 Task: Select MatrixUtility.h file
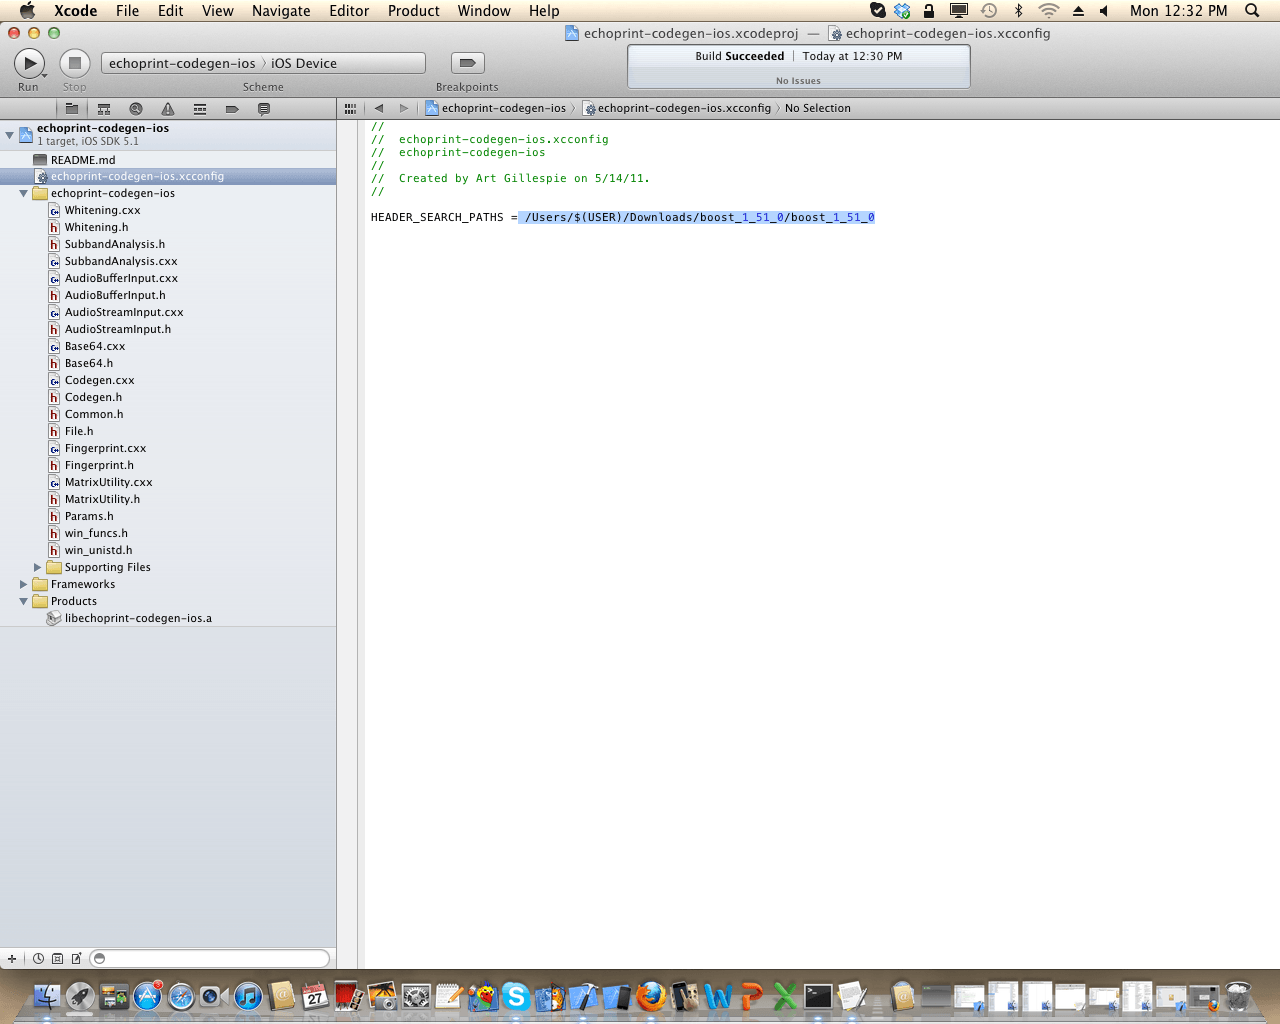[x=168, y=499]
